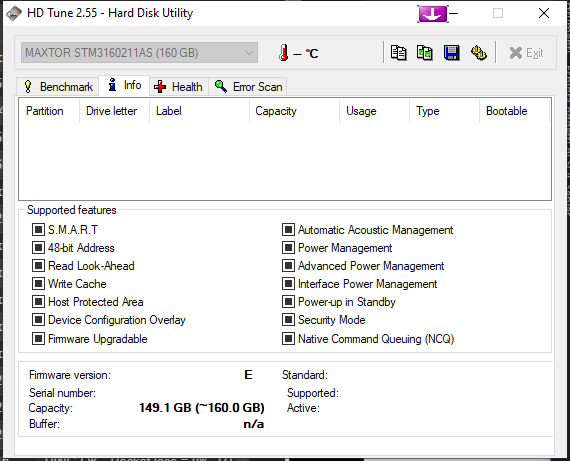Click the Exit button
570x461 pixels.
pos(526,53)
